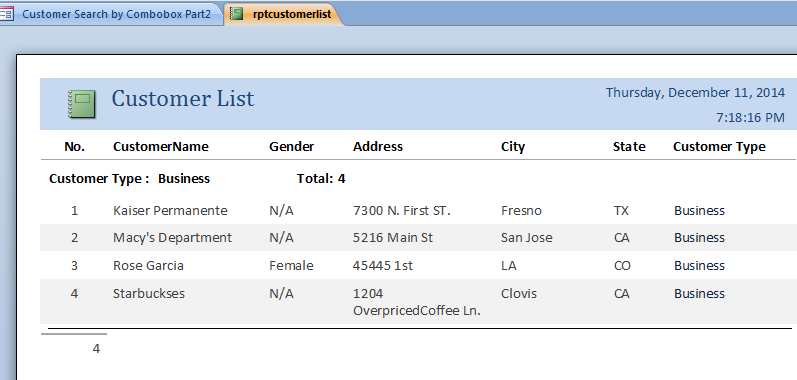Click the report icon on rptcustomerlist tab
Viewport: 797px width, 380px height.
(236, 14)
